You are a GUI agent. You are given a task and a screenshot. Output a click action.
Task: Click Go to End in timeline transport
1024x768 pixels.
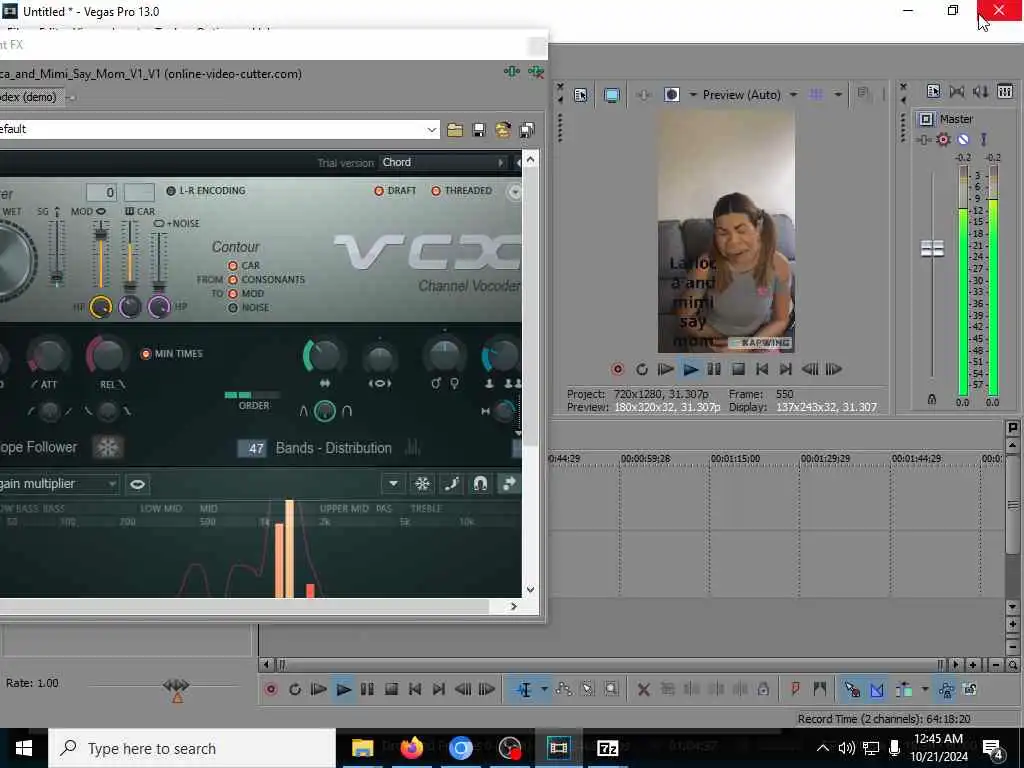click(x=439, y=689)
